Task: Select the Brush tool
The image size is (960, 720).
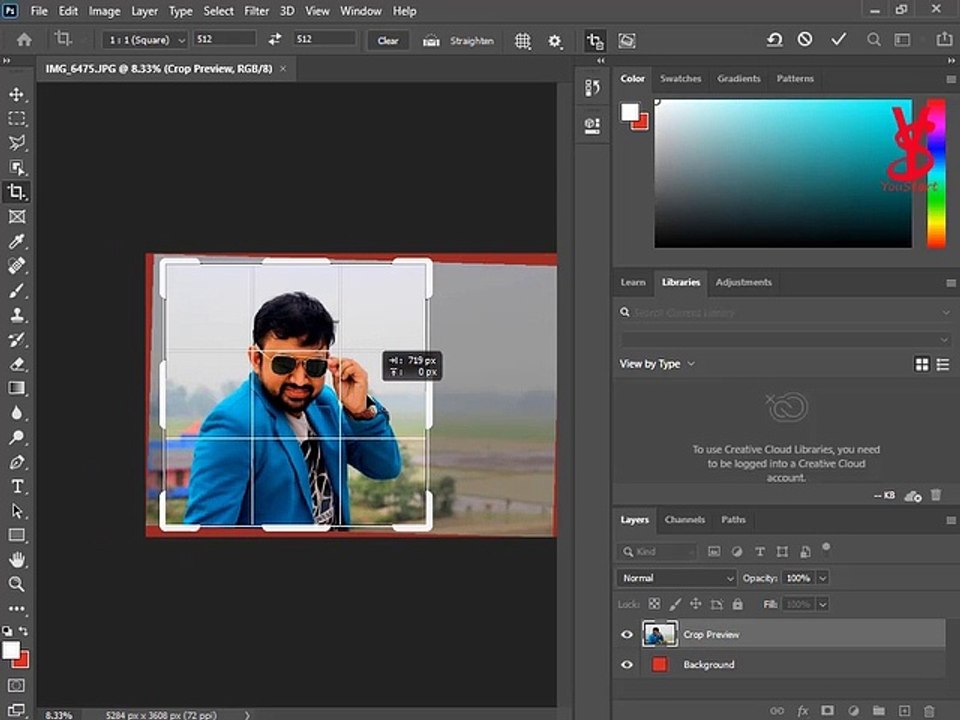Action: pyautogui.click(x=17, y=290)
